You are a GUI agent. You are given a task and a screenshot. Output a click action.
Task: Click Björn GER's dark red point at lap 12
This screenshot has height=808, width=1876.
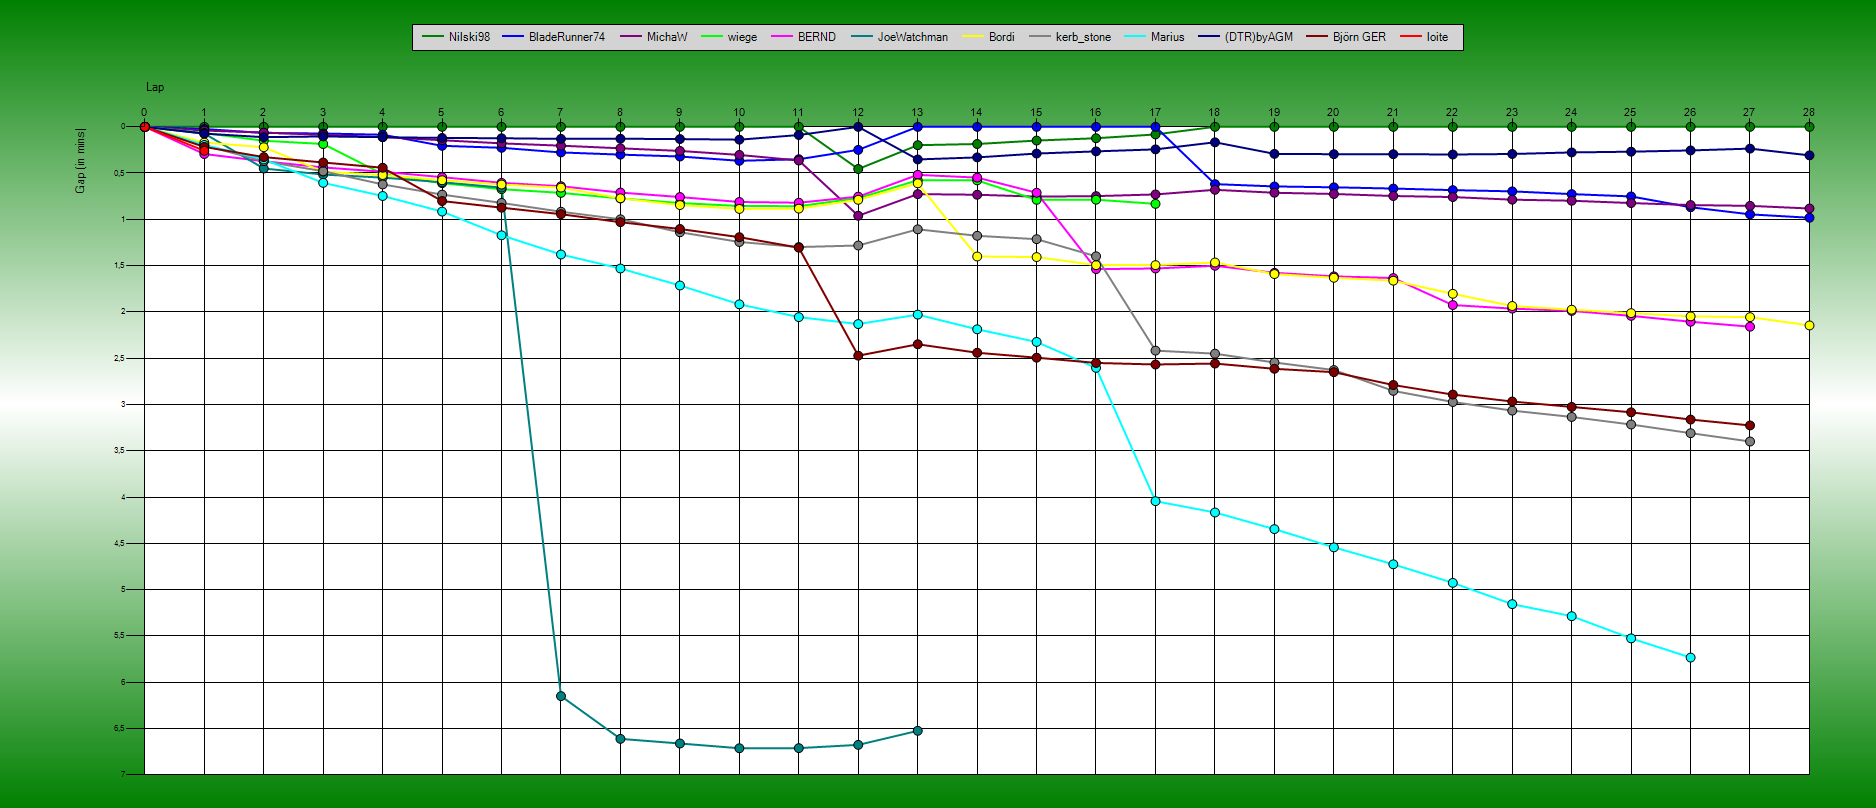pyautogui.click(x=858, y=355)
